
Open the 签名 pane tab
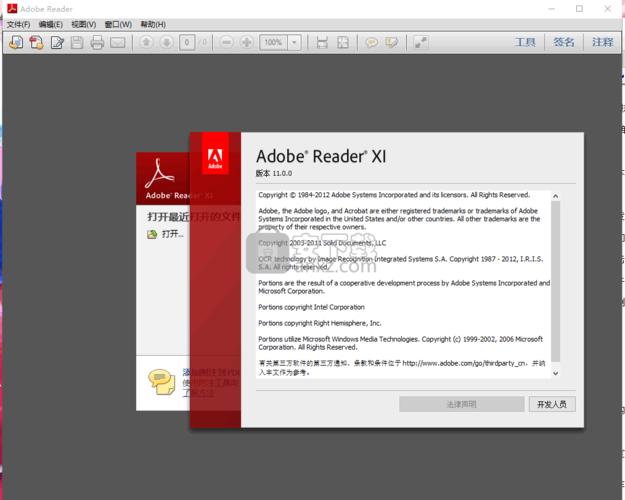click(564, 42)
